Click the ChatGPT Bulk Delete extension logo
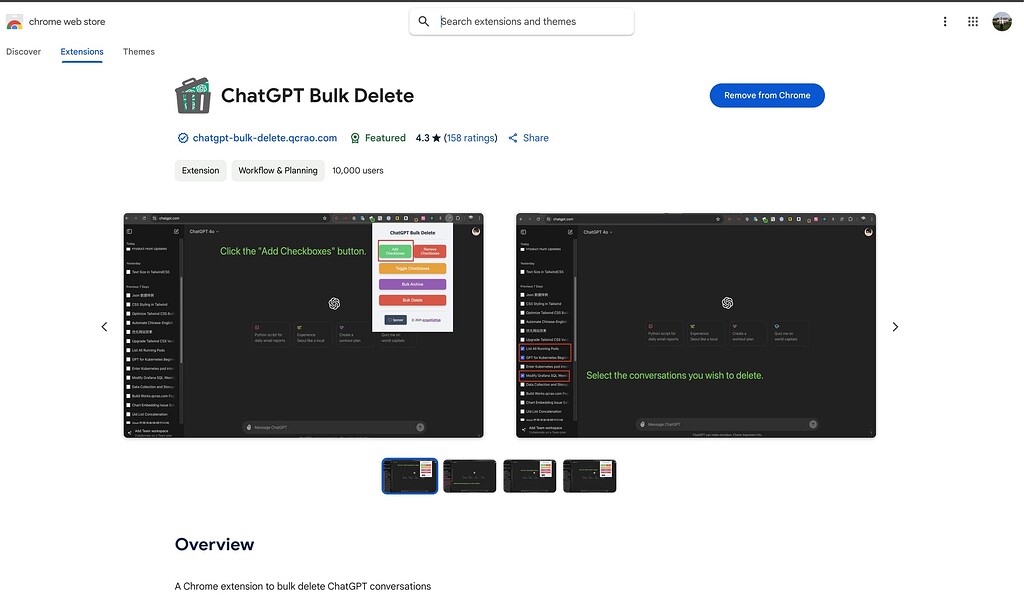Viewport: 1024px width, 596px height. tap(192, 94)
